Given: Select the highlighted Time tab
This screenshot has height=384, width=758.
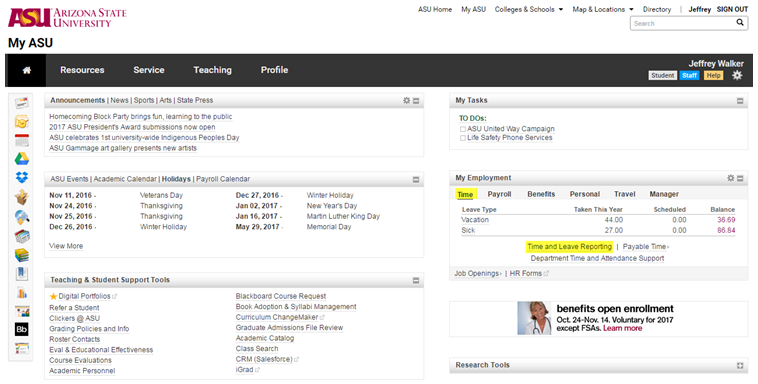Looking at the screenshot, I should [466, 194].
